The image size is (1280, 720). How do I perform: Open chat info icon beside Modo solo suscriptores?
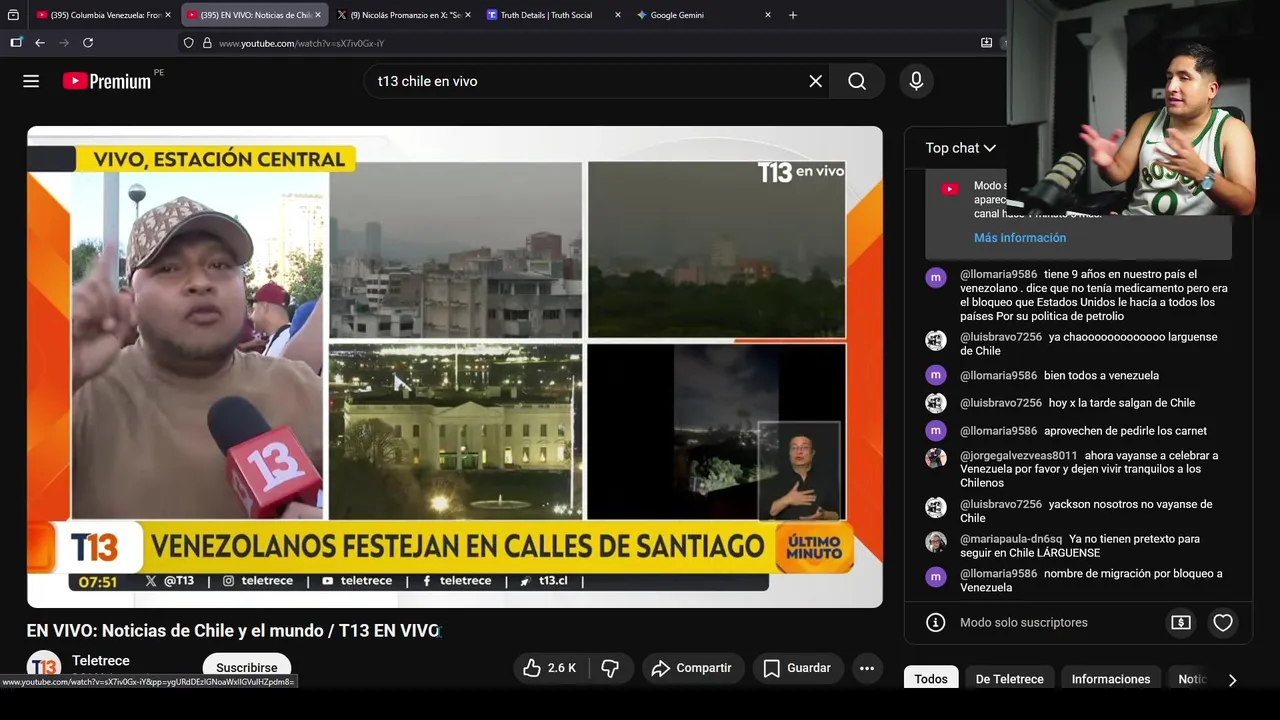[936, 622]
